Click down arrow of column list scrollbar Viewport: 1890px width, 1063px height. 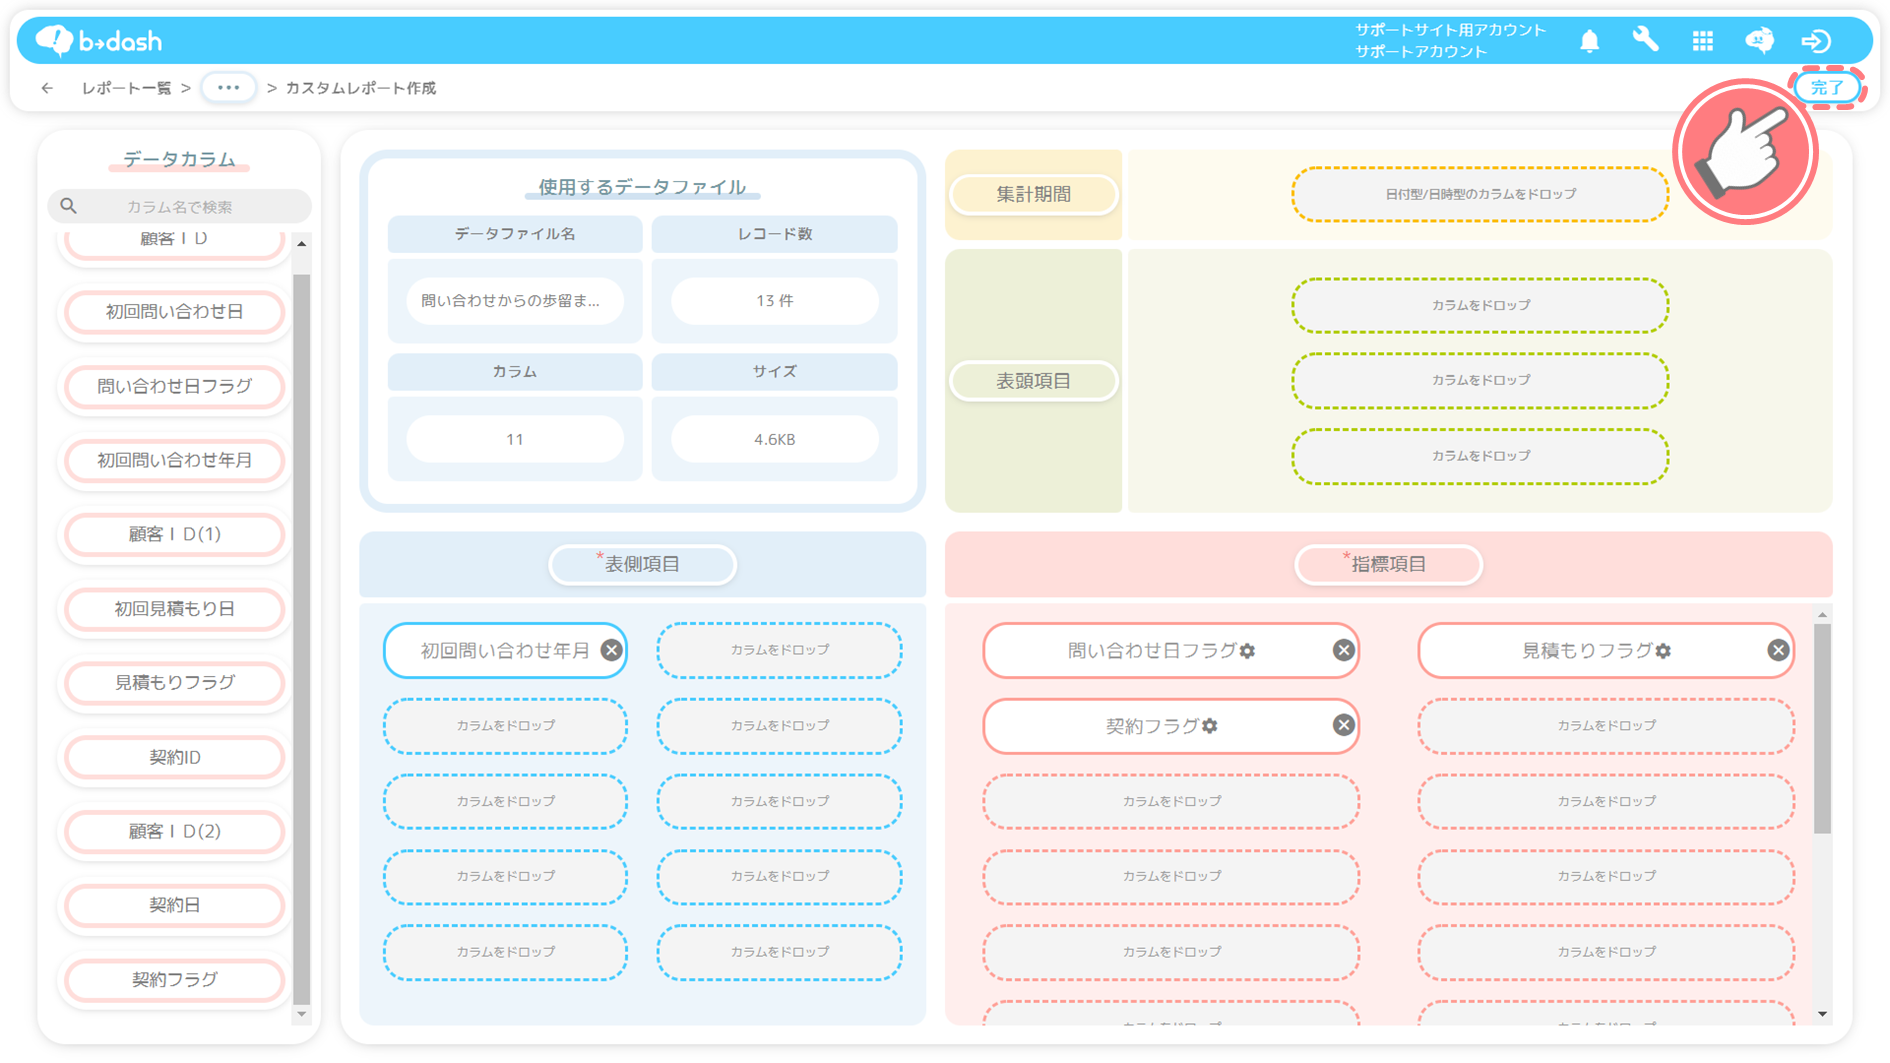(x=302, y=1014)
